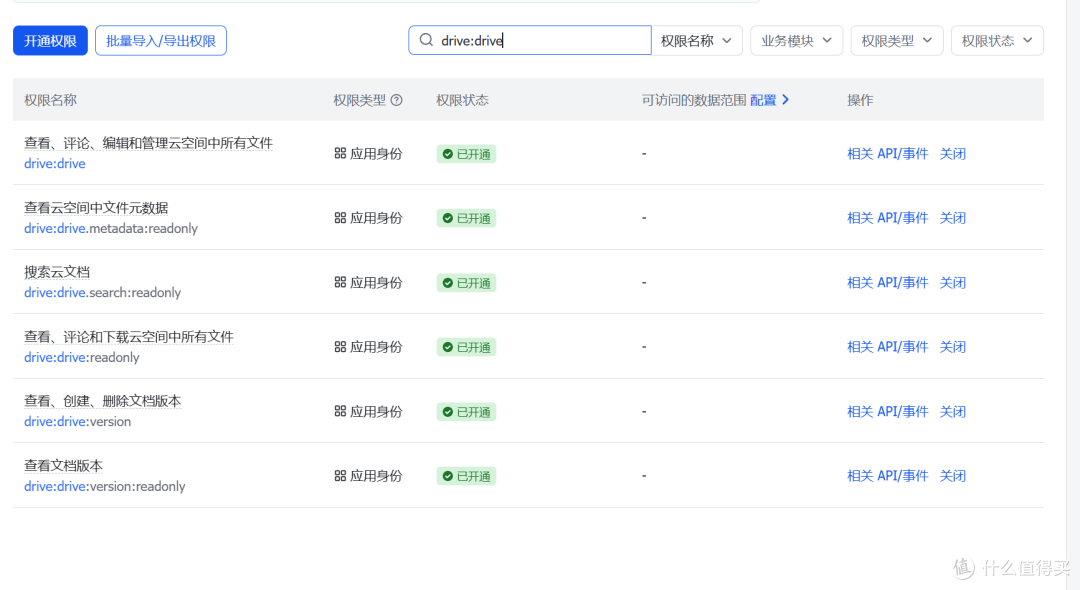Select permission name 查看云空间中文件元数据
This screenshot has height=590, width=1080.
click(x=96, y=208)
